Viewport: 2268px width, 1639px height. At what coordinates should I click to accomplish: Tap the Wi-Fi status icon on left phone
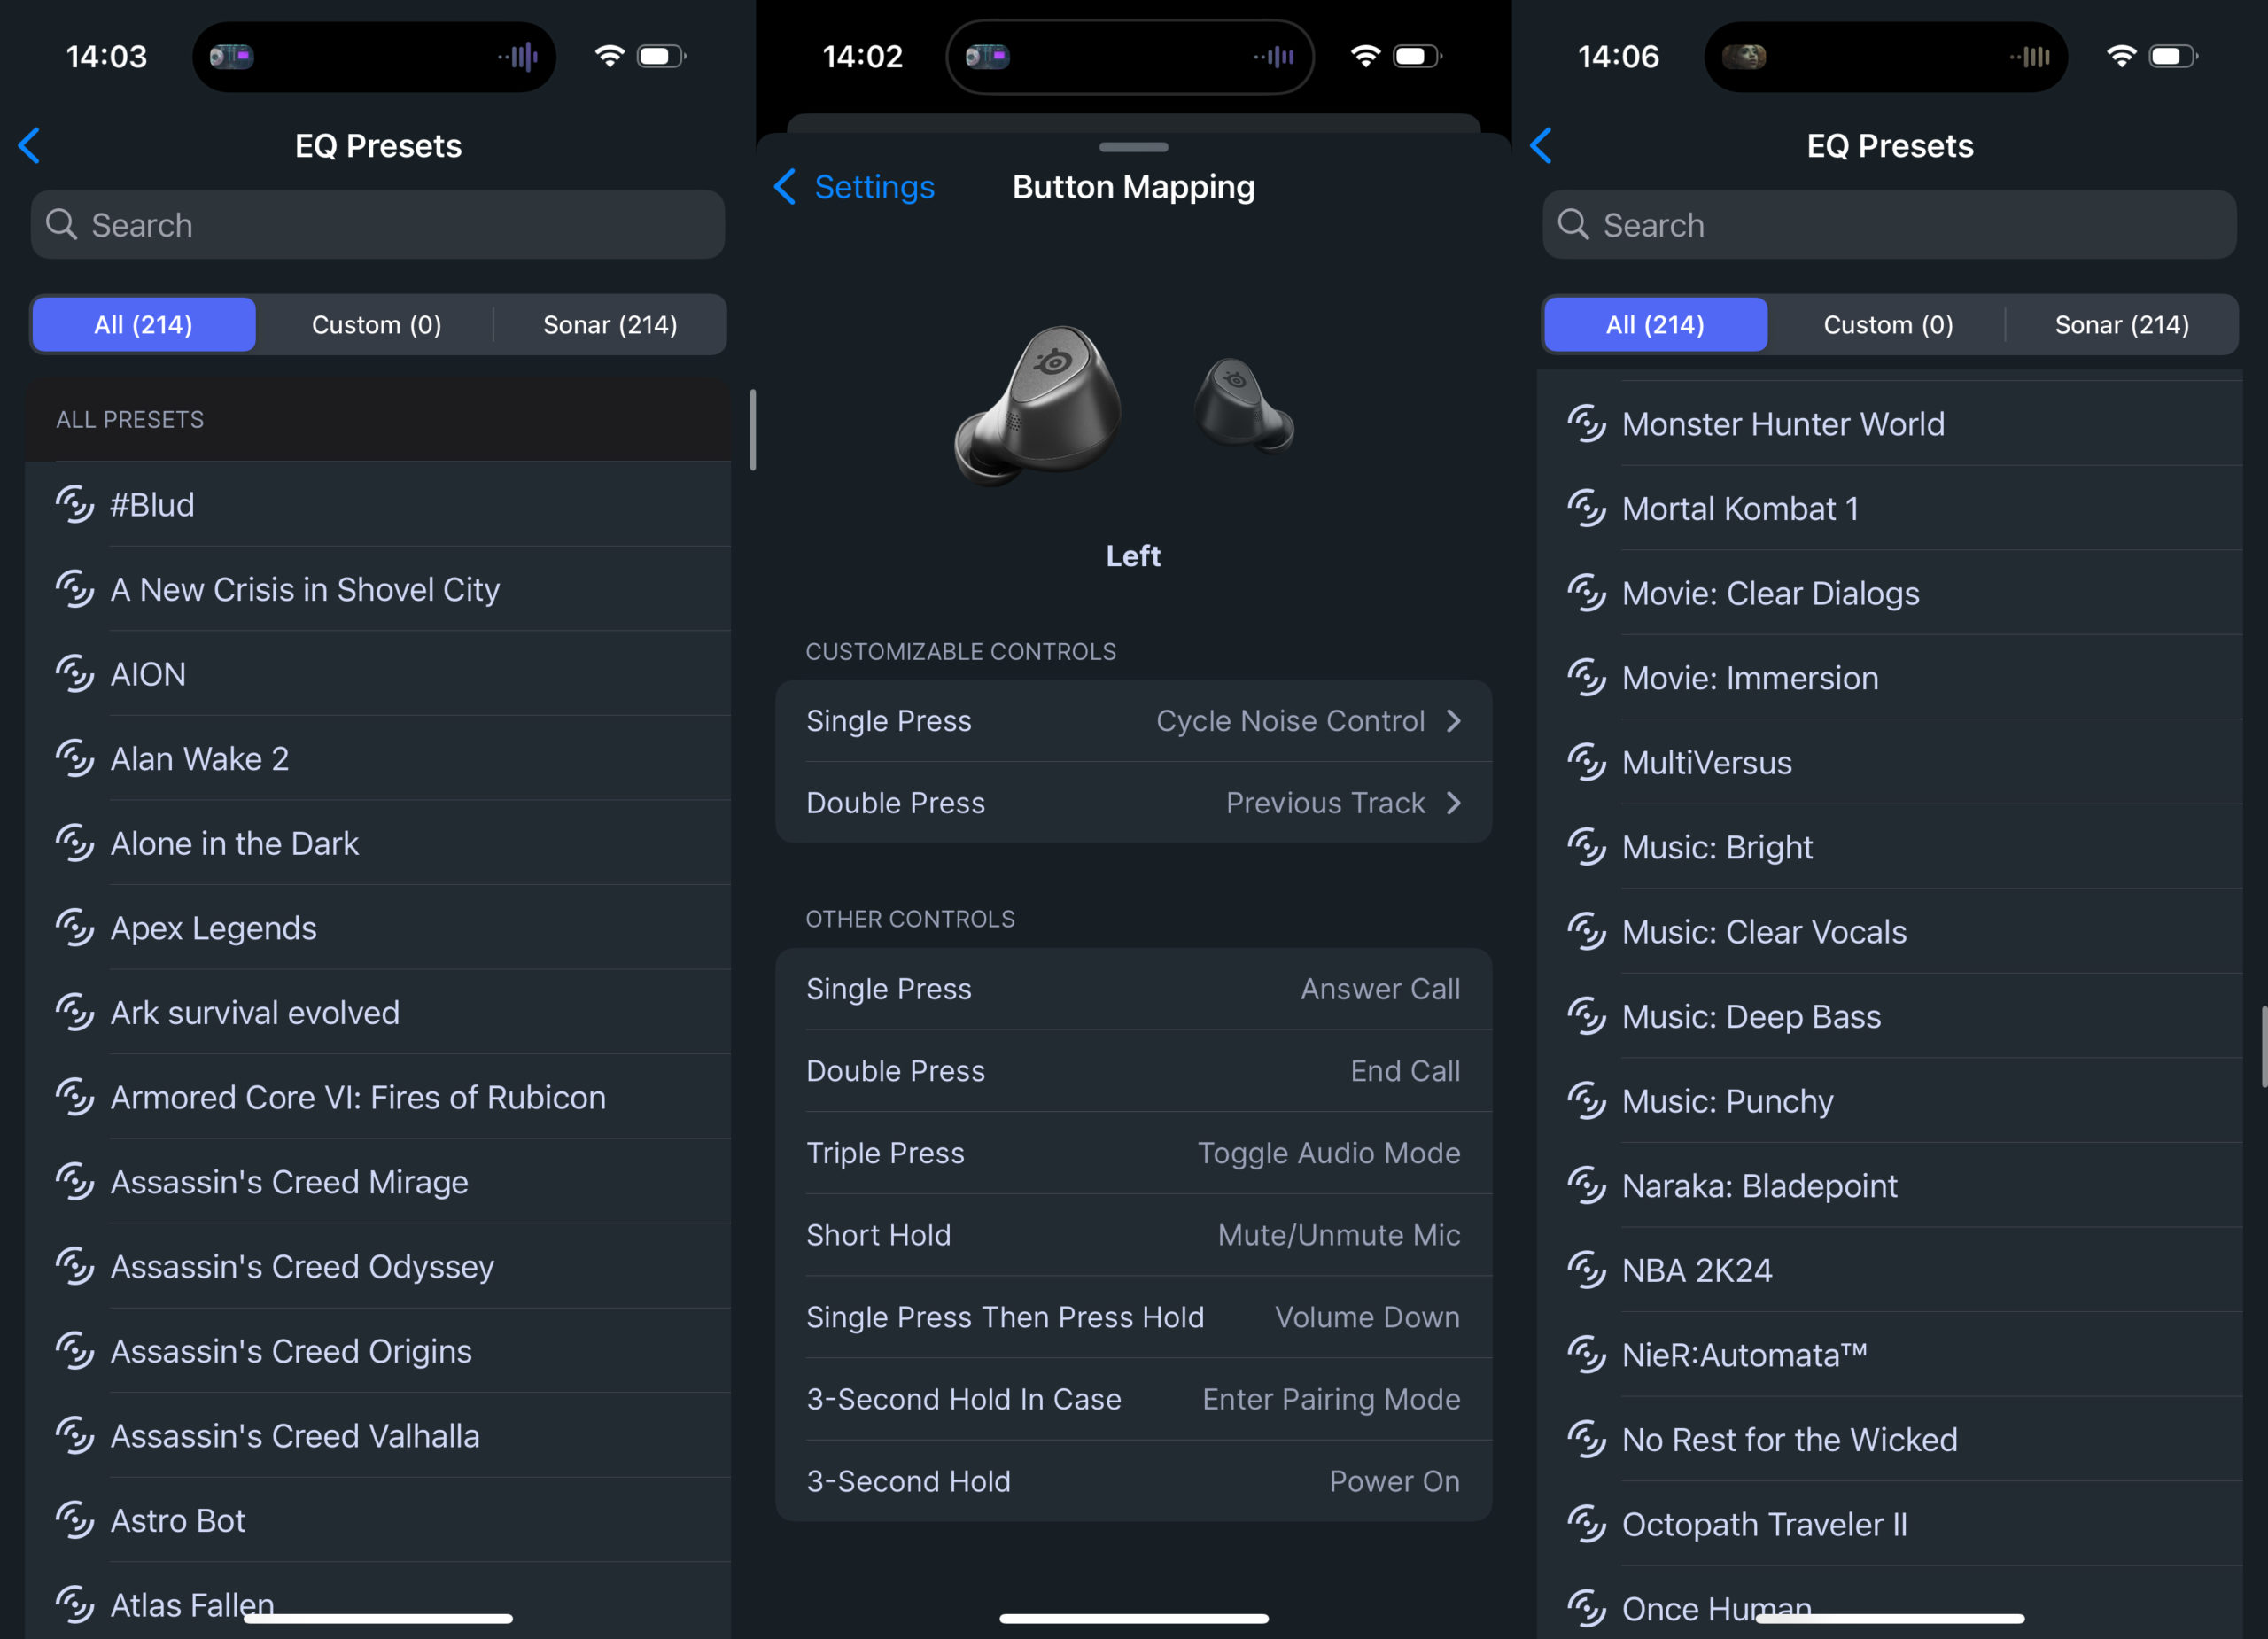[609, 56]
